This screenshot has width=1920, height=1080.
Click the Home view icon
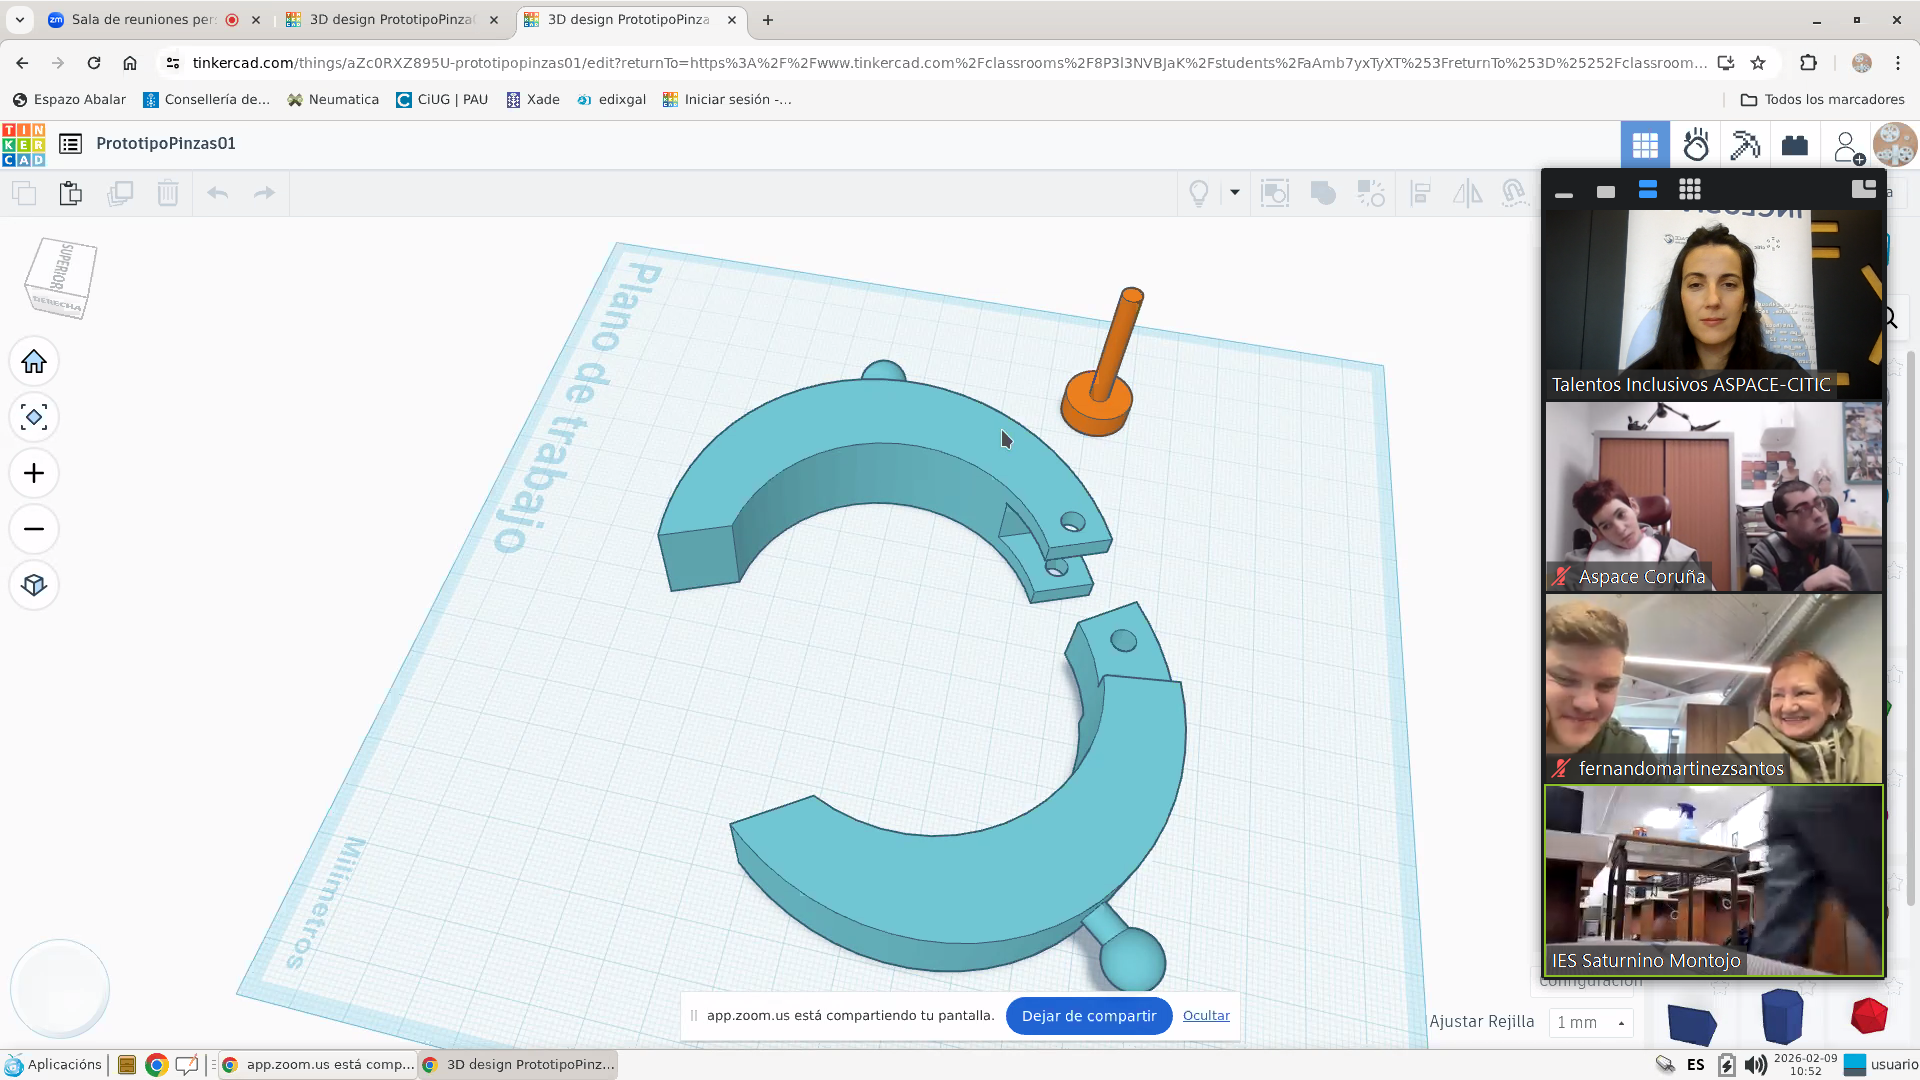pyautogui.click(x=34, y=361)
